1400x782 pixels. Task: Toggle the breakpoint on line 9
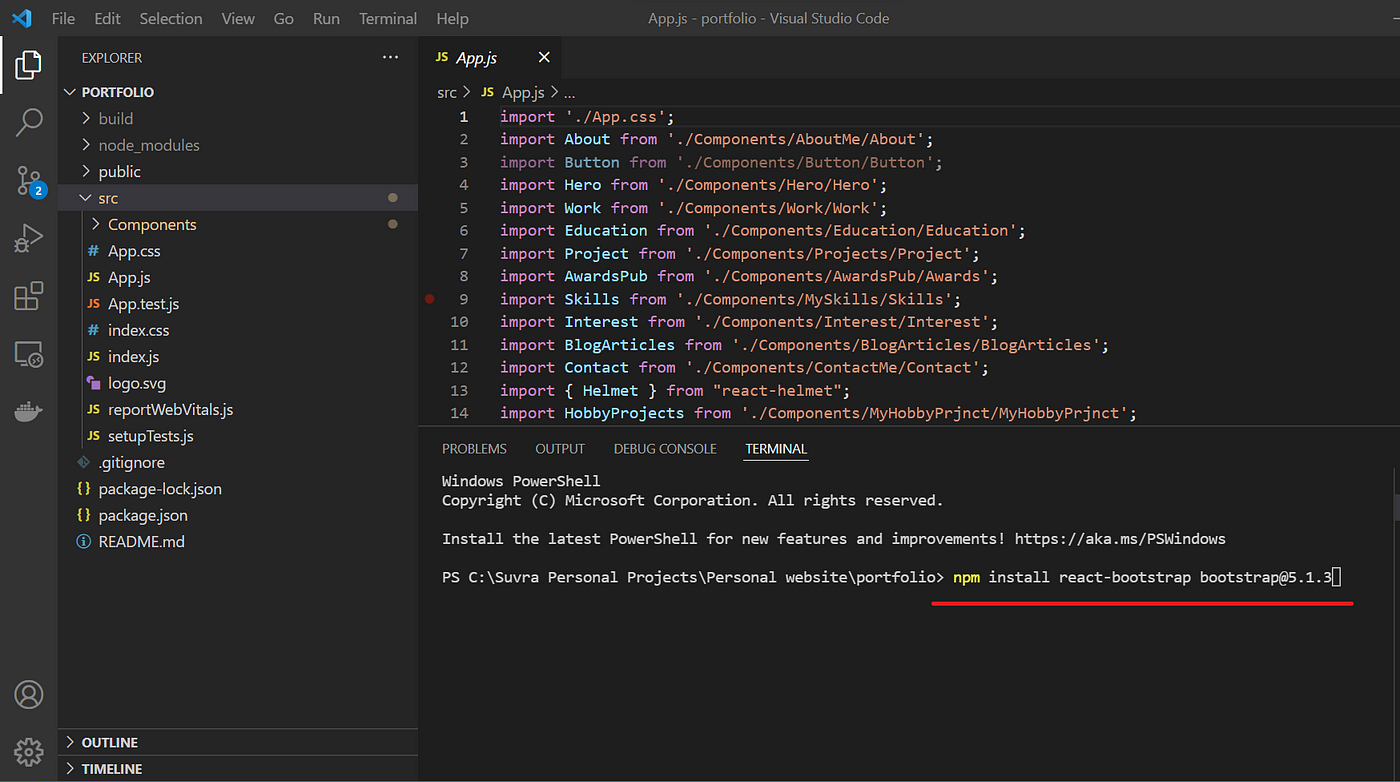coord(429,299)
